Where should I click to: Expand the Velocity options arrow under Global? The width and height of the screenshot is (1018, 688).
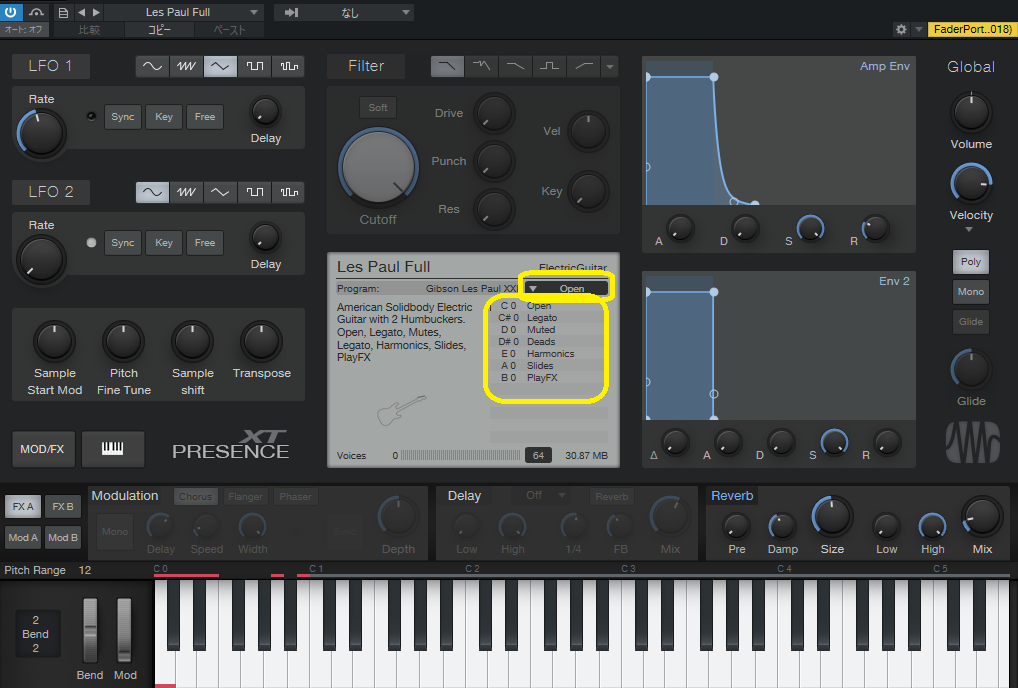[x=969, y=229]
